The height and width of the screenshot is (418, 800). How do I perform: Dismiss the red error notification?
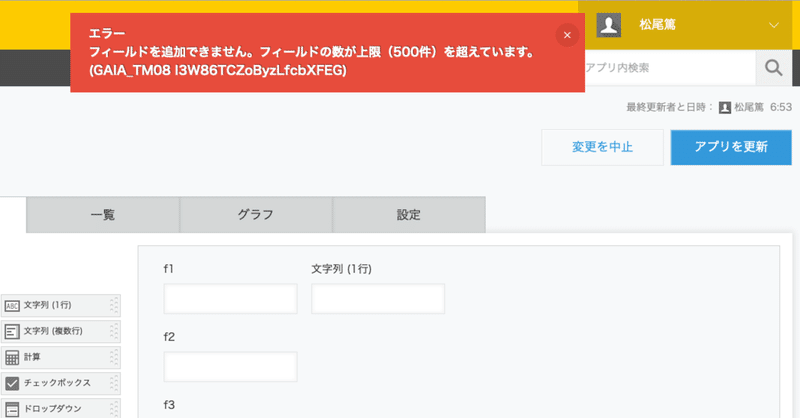(x=567, y=35)
